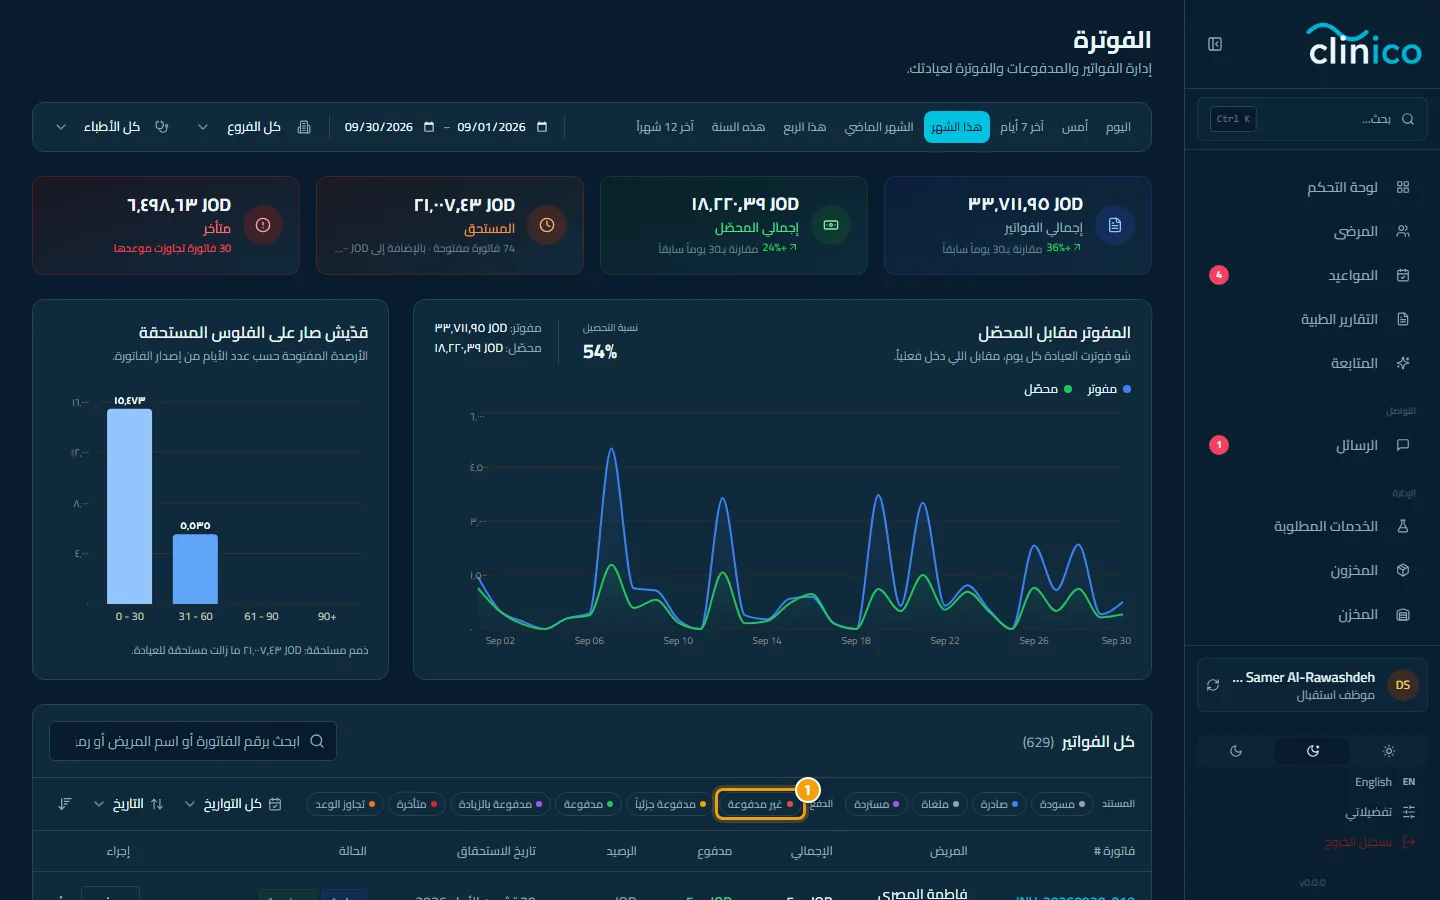Open the التاريخ sort-by dropdown
This screenshot has height=900, width=1440.
coord(128,804)
